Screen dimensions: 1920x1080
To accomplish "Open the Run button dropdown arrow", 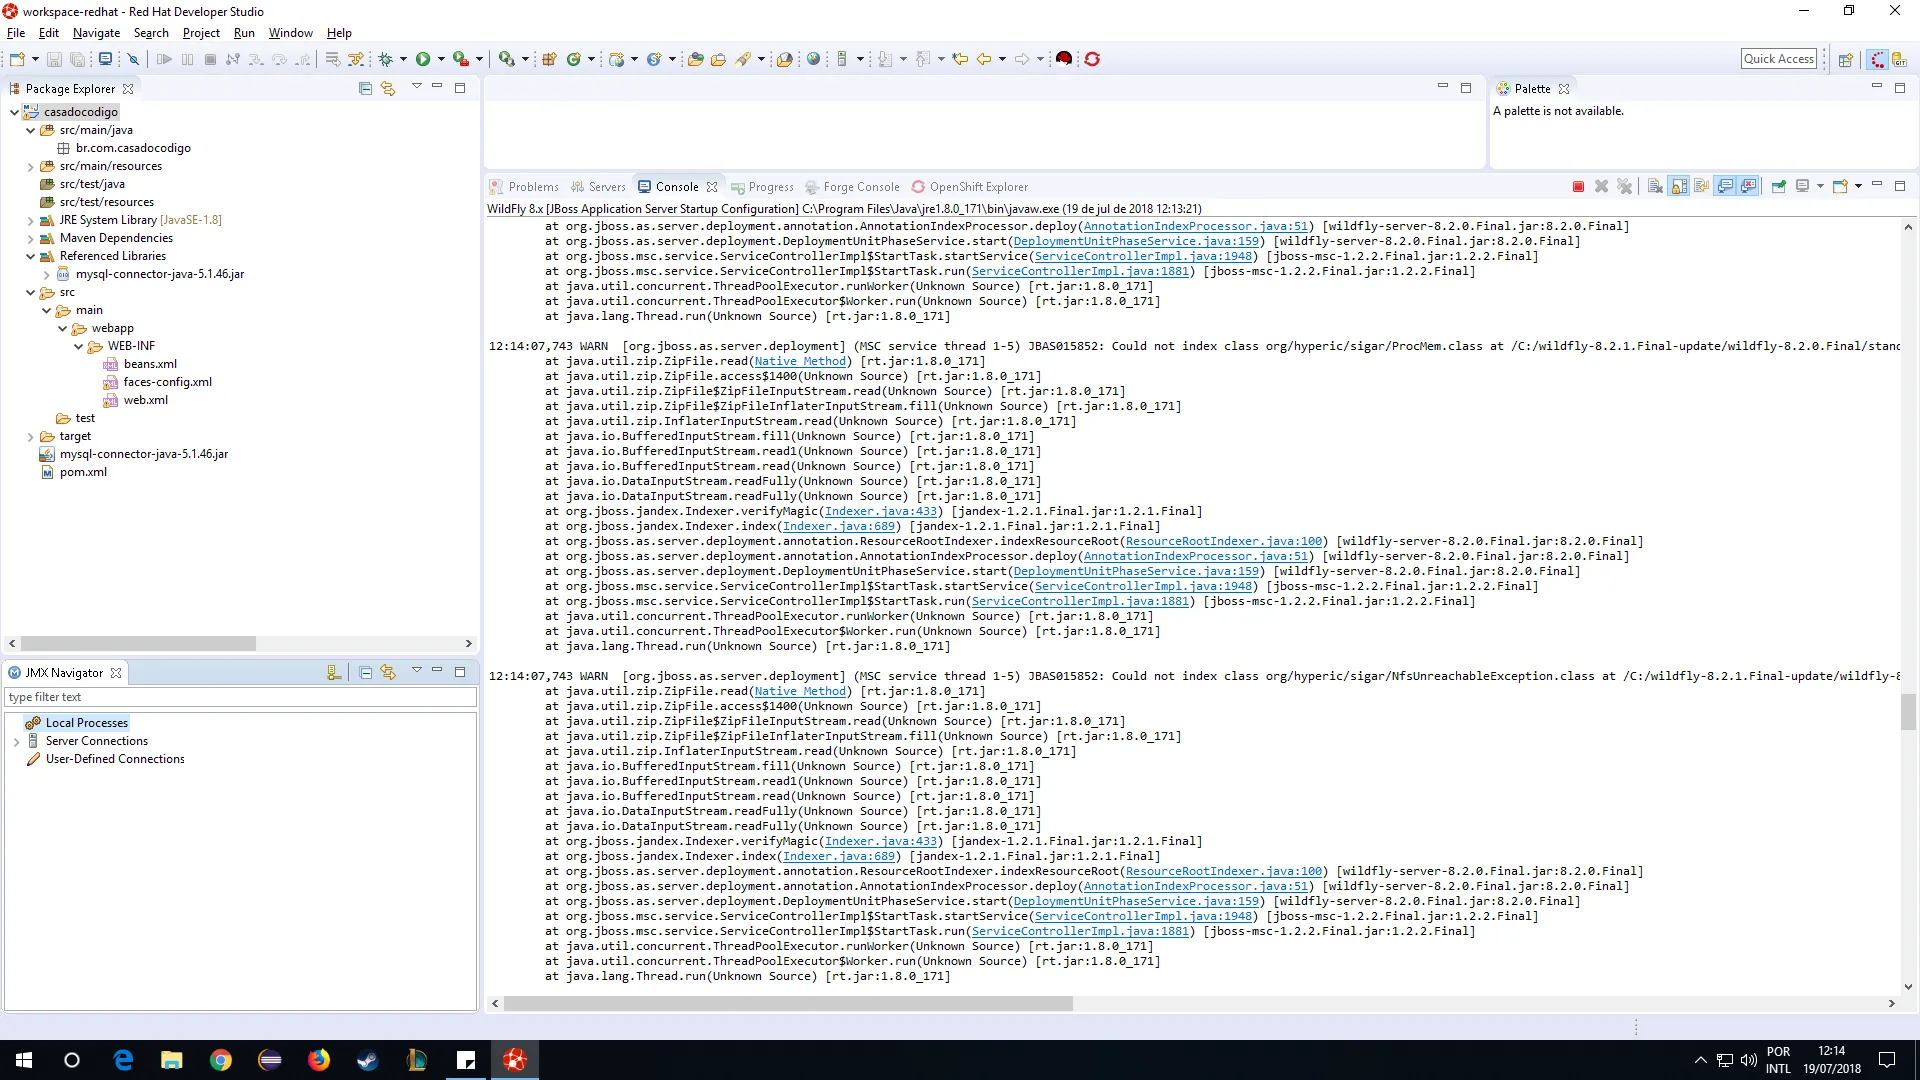I will [x=441, y=60].
